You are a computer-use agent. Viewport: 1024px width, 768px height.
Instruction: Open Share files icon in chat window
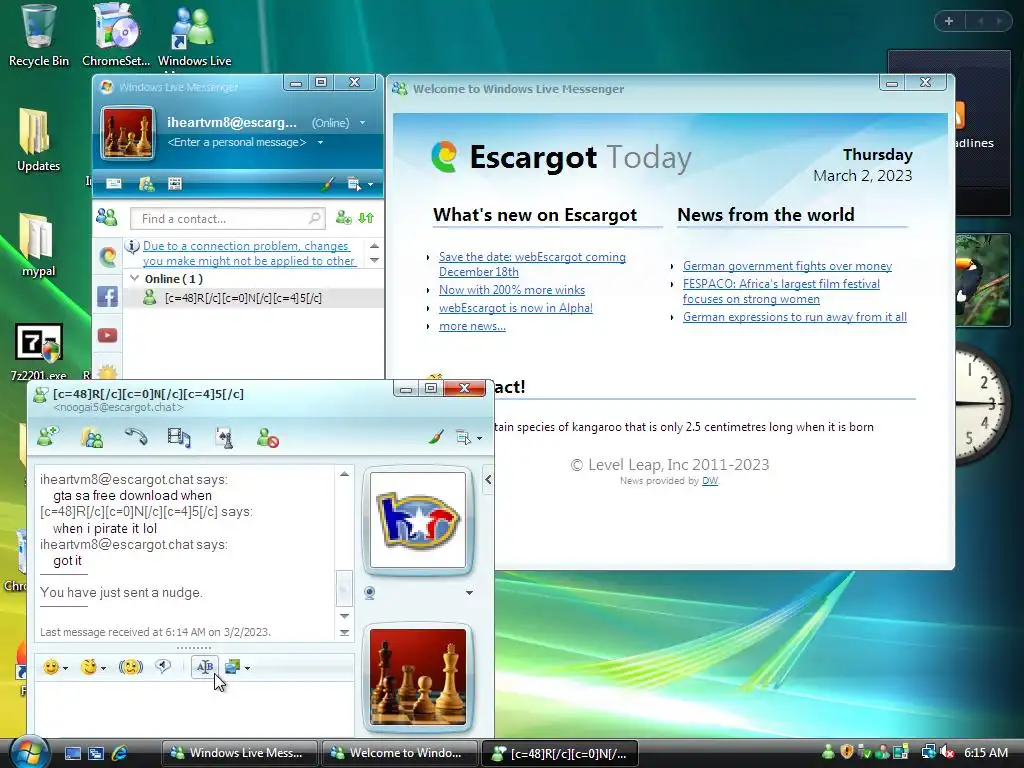(92, 437)
